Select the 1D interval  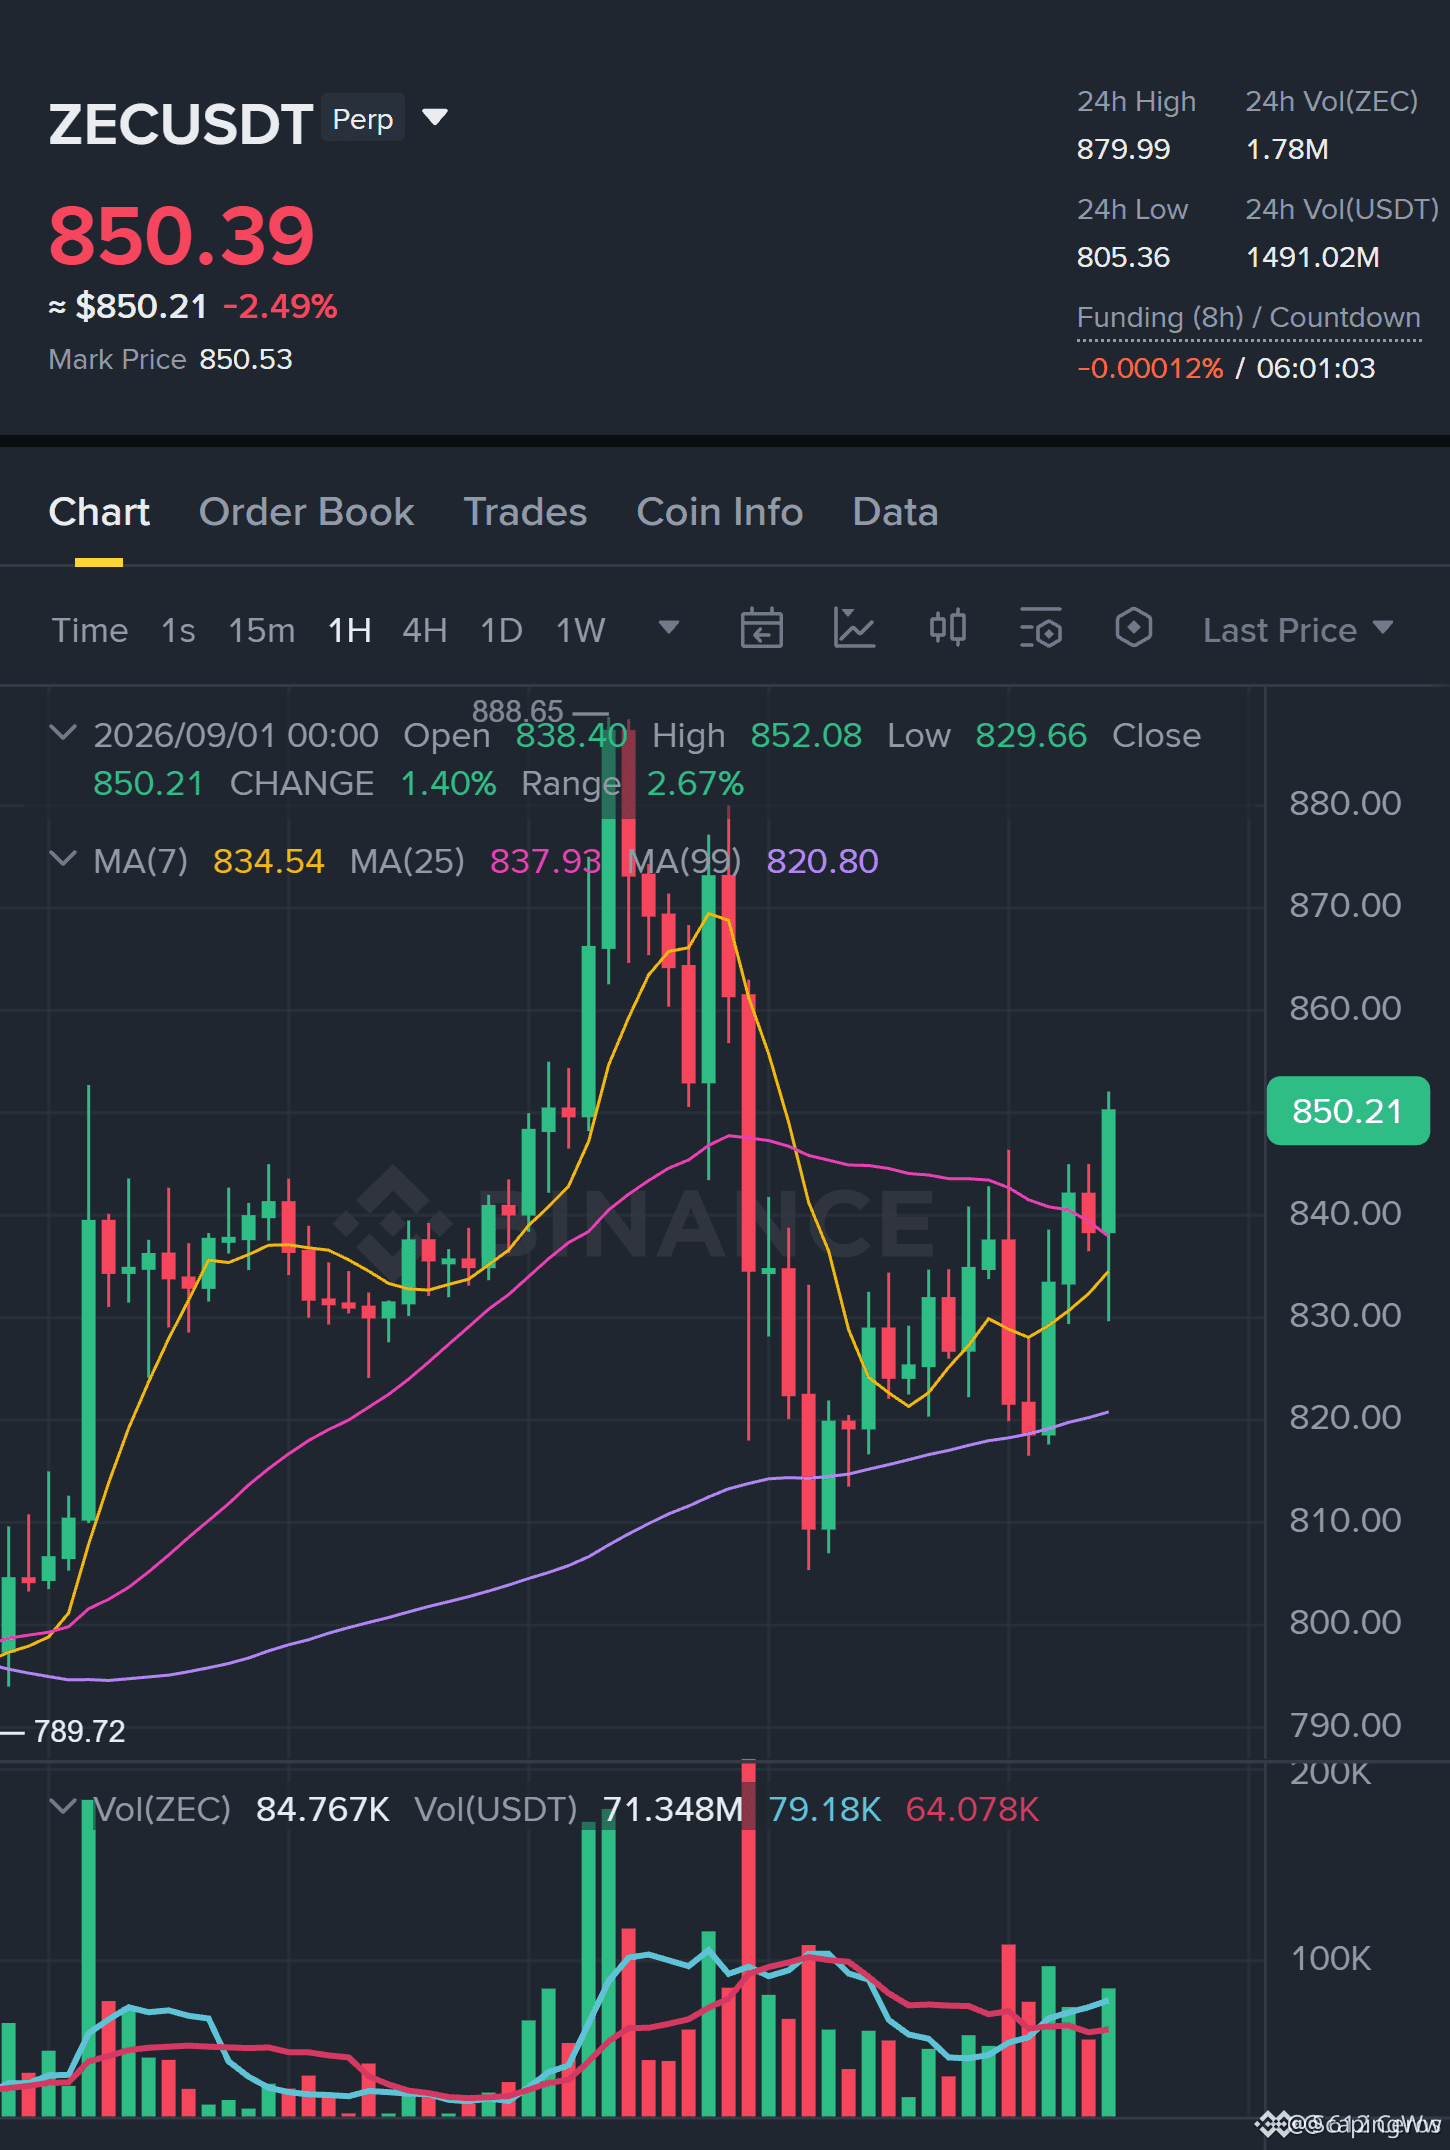tap(502, 630)
